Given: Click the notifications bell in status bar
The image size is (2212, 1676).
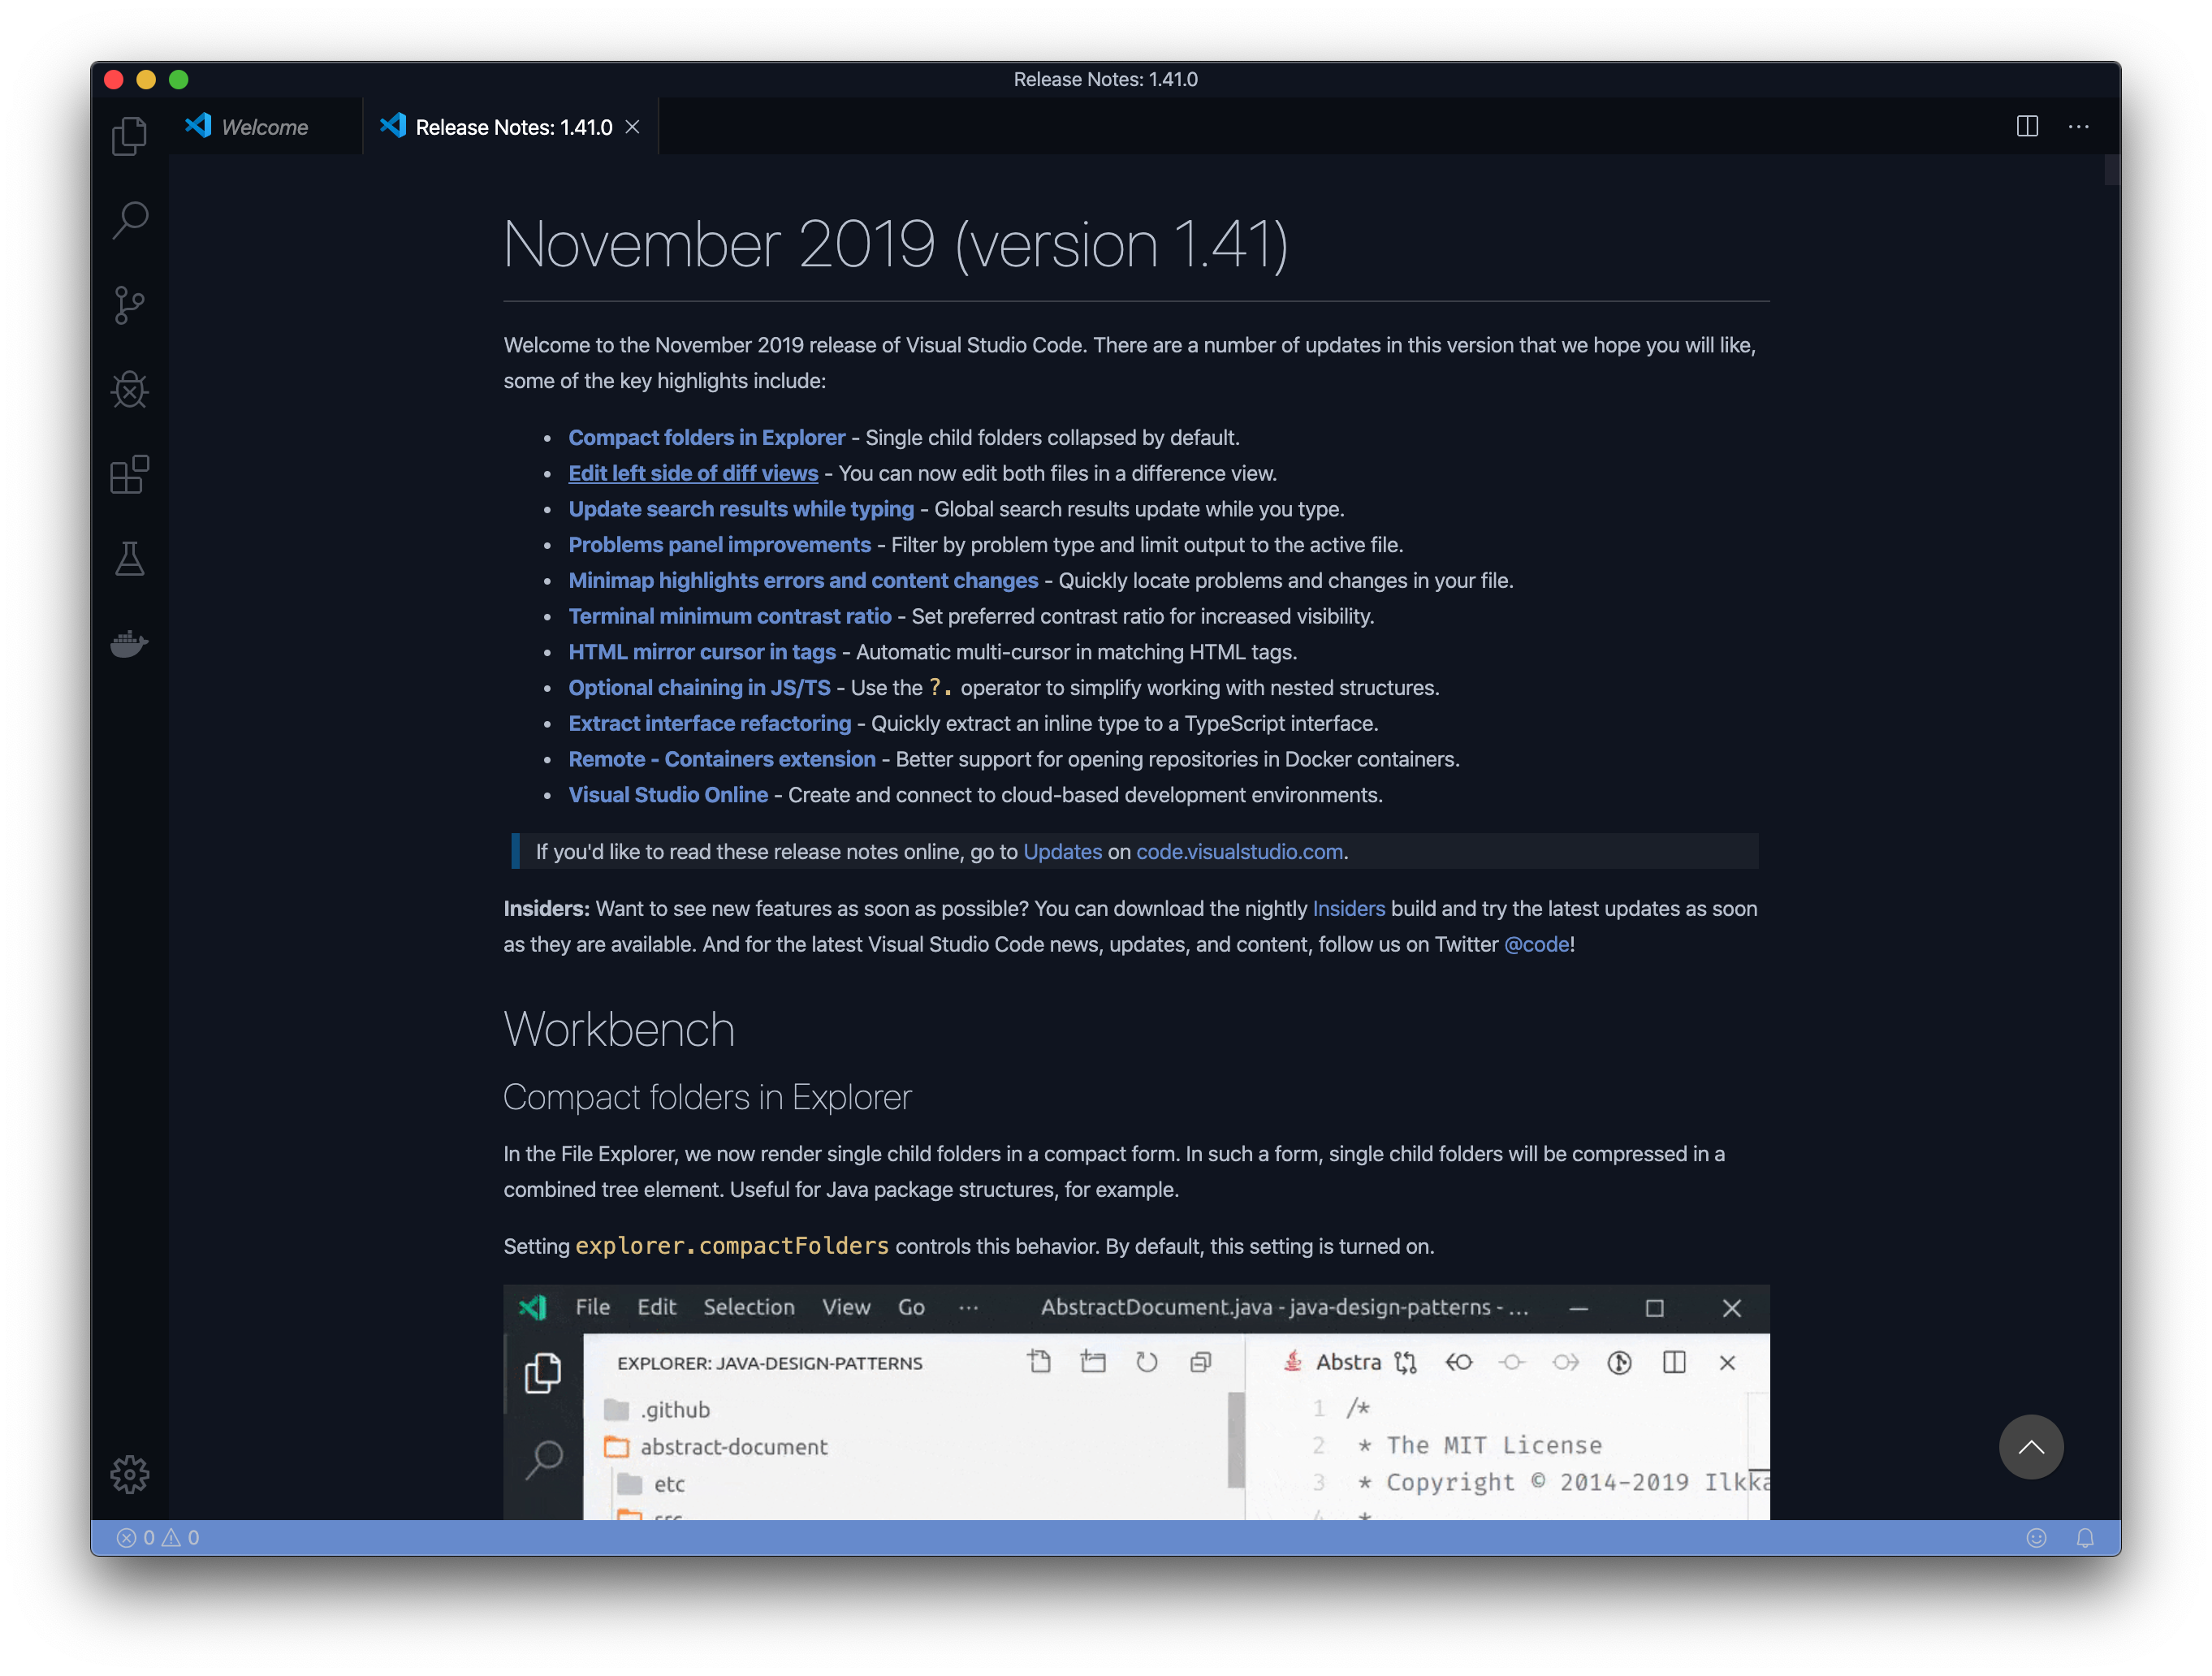Looking at the screenshot, I should click(2085, 1538).
